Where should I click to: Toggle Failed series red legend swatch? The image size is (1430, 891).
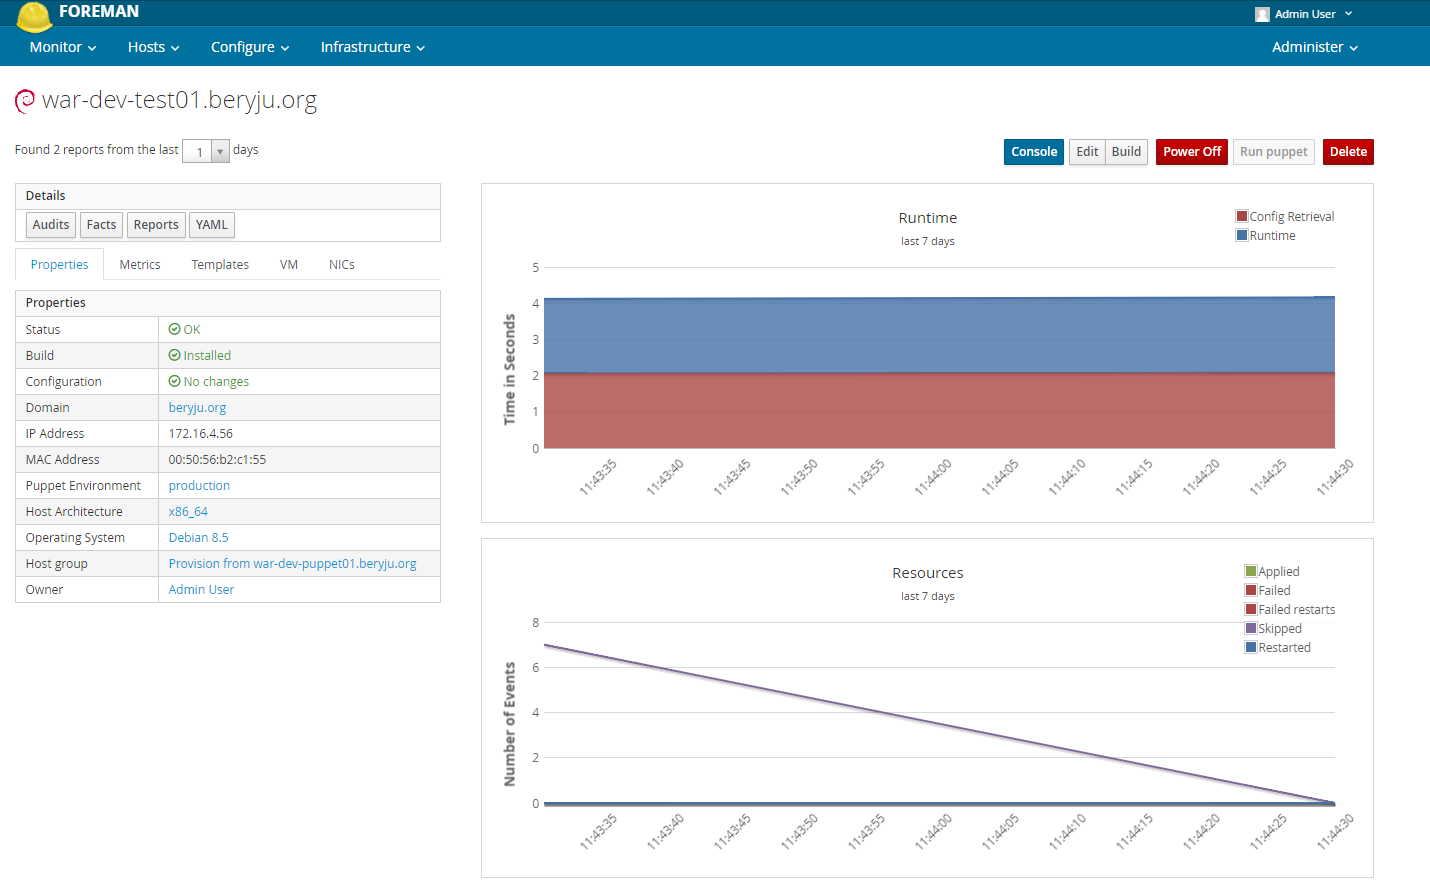pos(1251,590)
